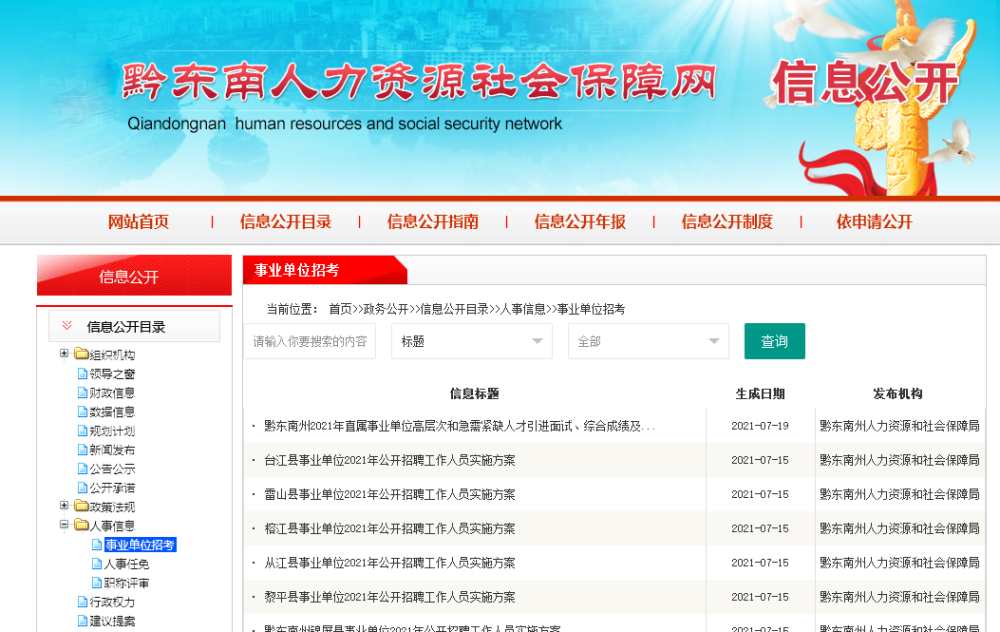This screenshot has height=632, width=1000.
Task: Select 新闻发布 in the directory tree
Action: 112,450
